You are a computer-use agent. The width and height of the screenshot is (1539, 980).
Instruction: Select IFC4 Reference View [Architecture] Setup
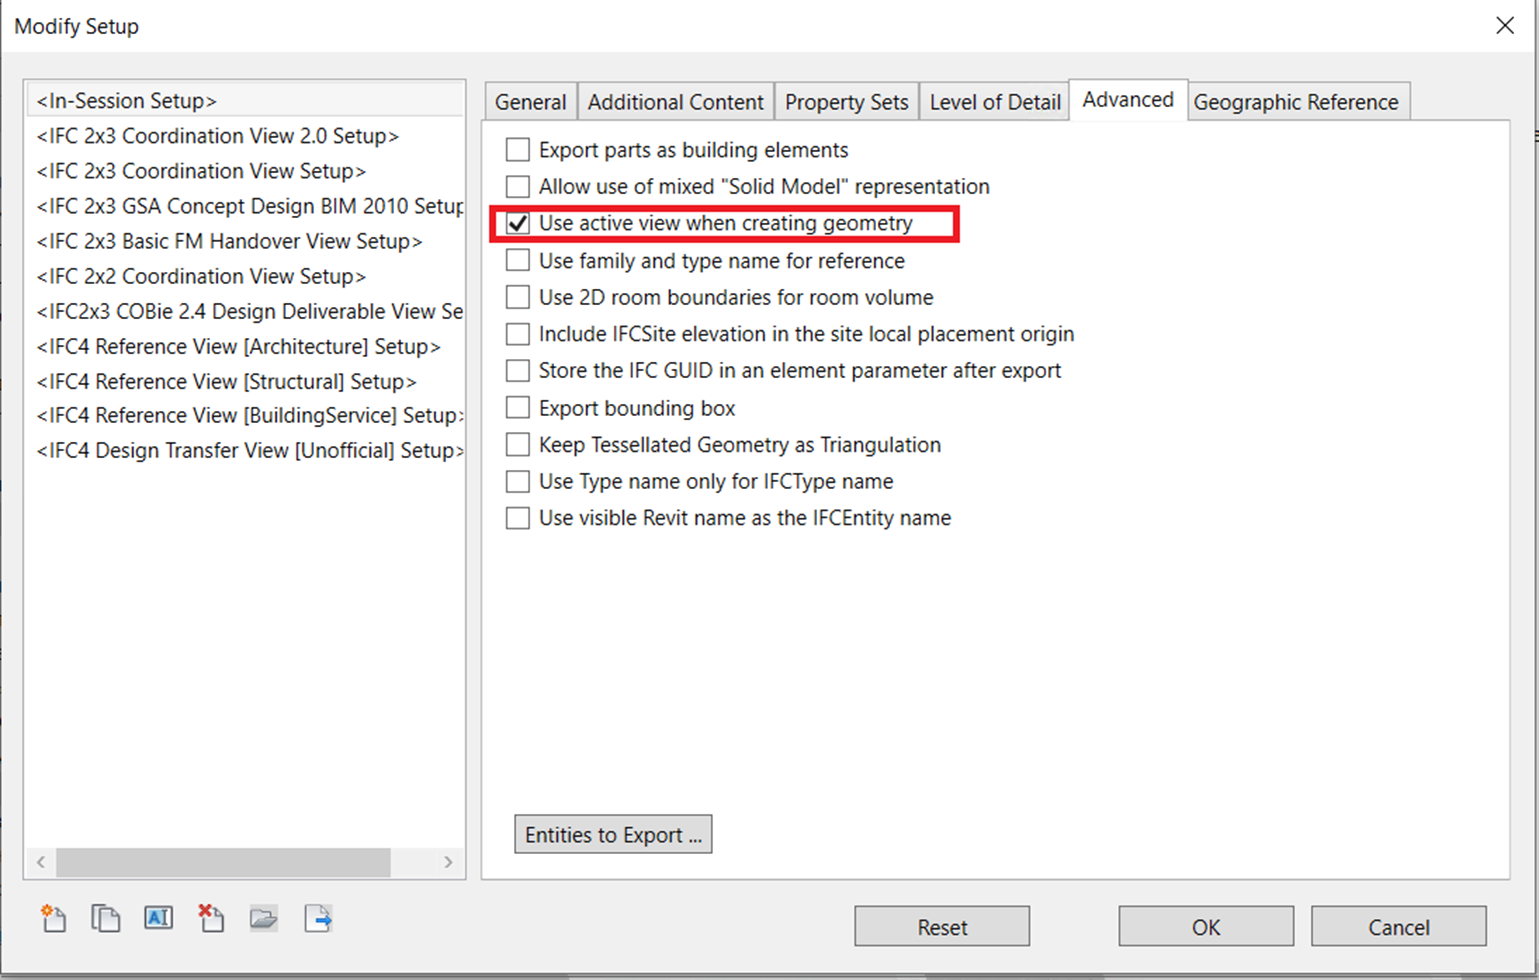pyautogui.click(x=238, y=347)
